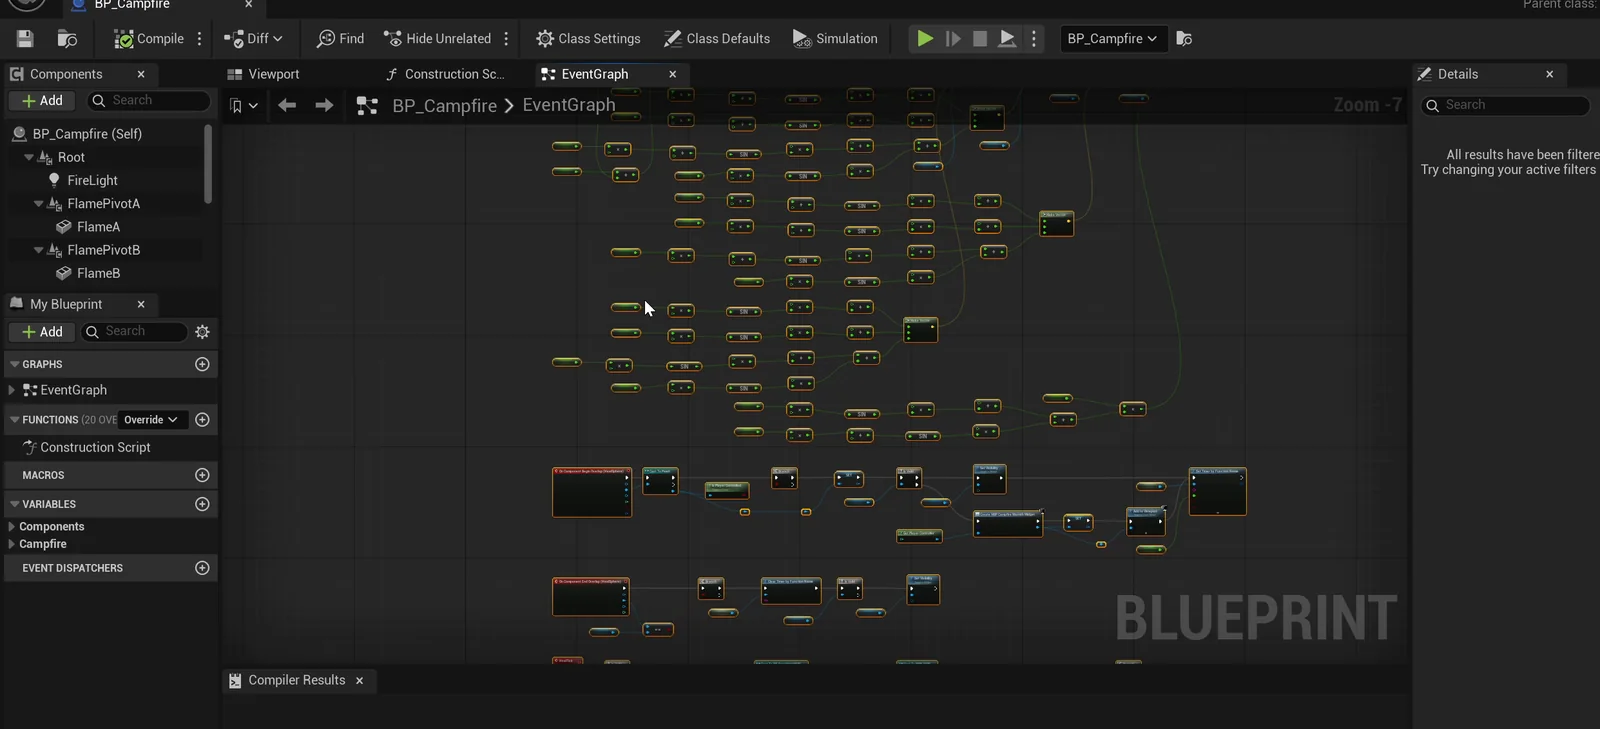
Task: Select the FlameB mesh component
Action: pos(98,273)
